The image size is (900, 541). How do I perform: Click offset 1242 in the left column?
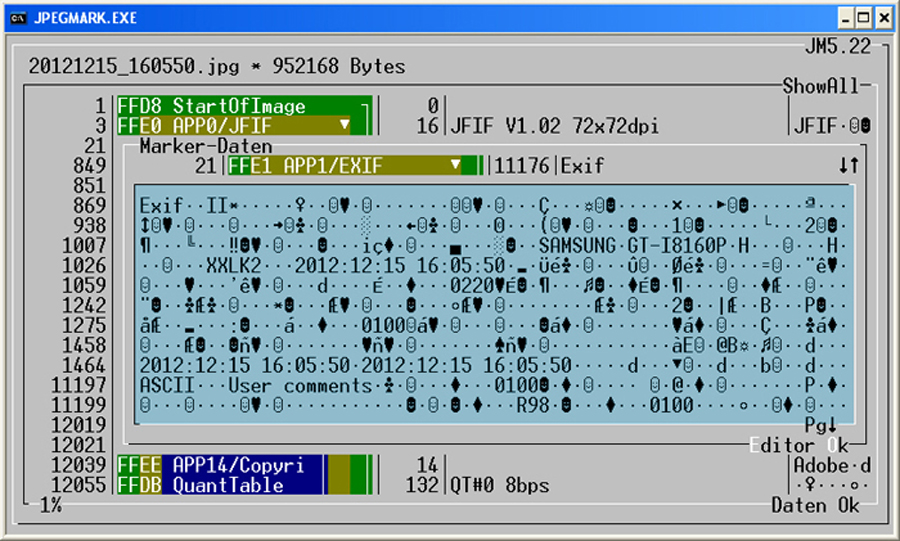[84, 306]
